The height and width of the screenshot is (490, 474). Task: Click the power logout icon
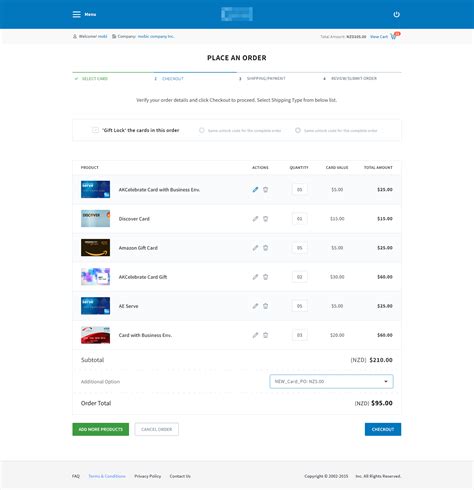tap(396, 14)
